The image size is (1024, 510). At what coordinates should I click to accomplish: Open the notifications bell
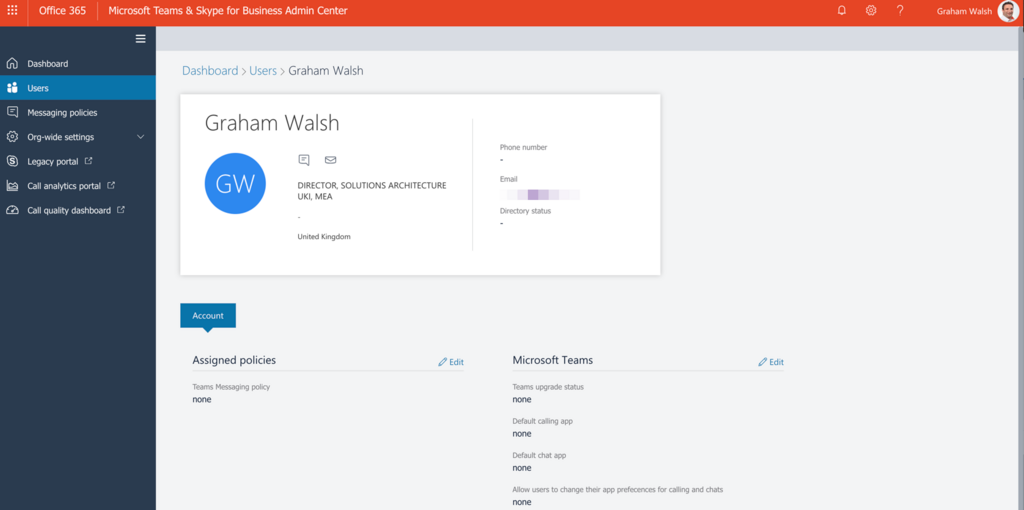point(842,10)
